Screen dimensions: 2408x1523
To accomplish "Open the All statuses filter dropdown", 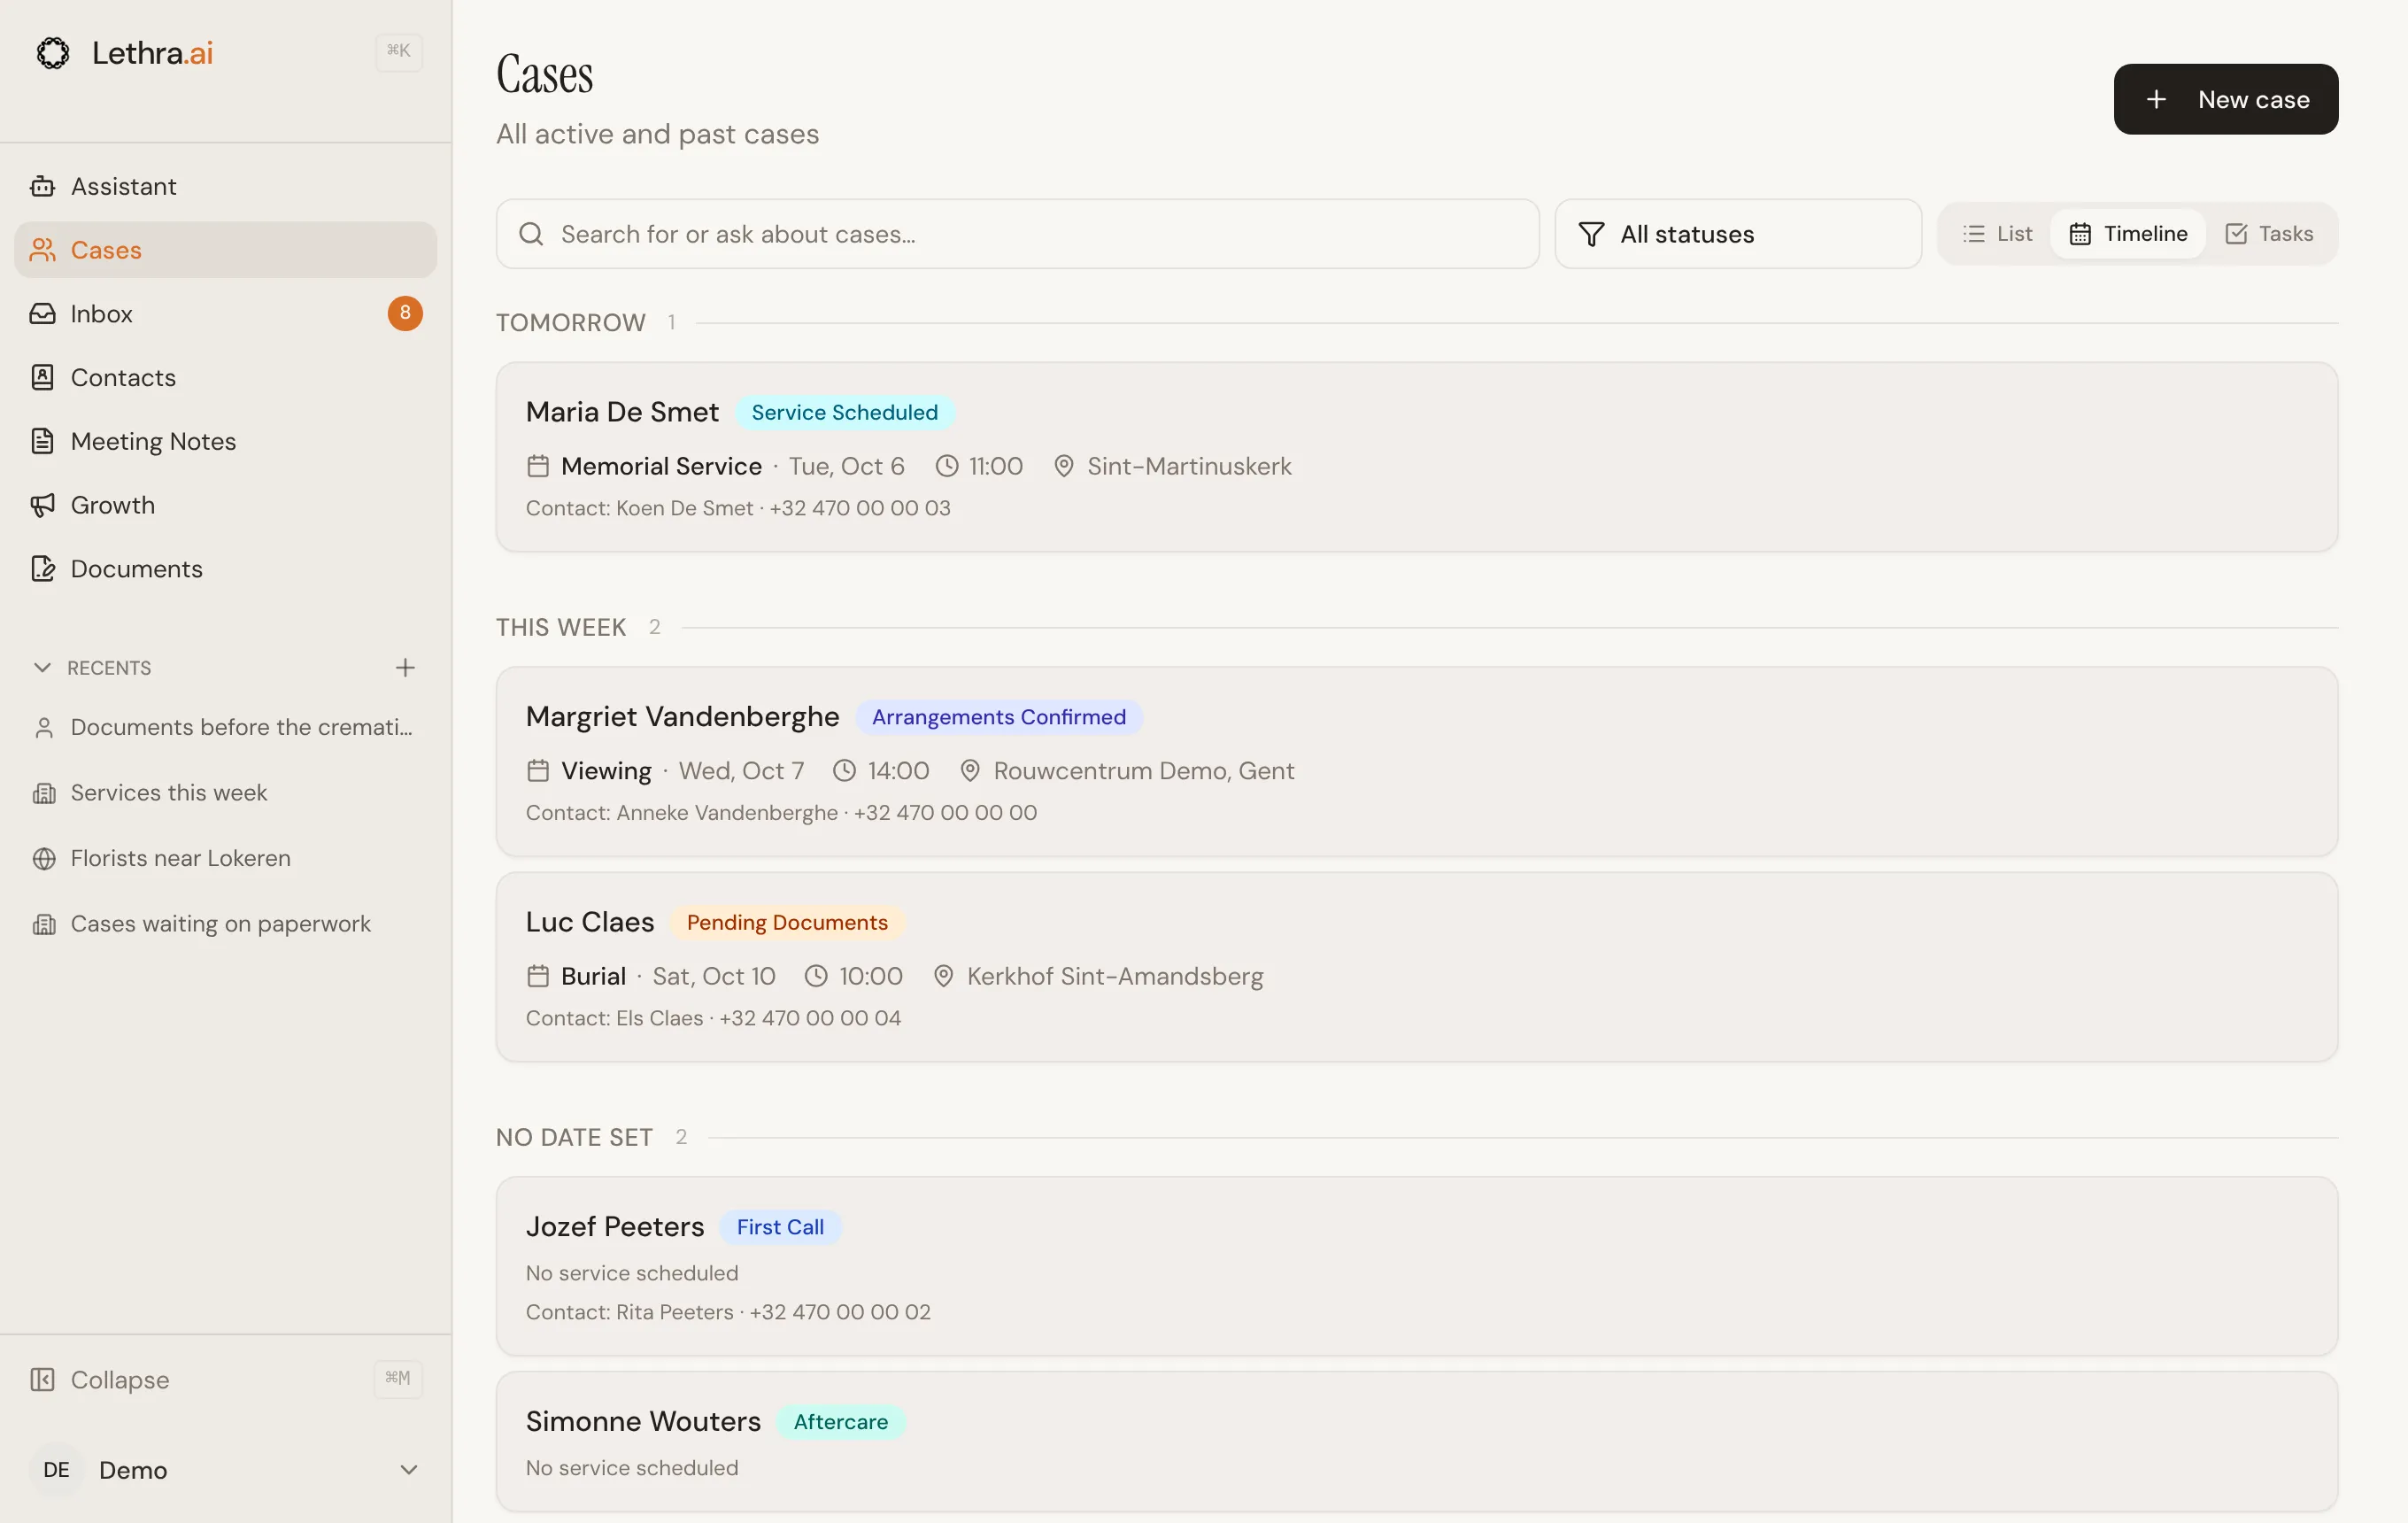I will tap(1738, 234).
